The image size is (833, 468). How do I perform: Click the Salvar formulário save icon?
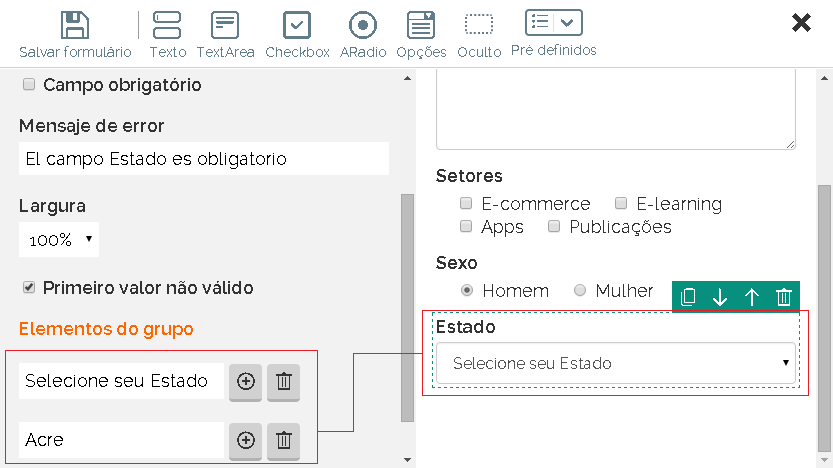pyautogui.click(x=74, y=26)
